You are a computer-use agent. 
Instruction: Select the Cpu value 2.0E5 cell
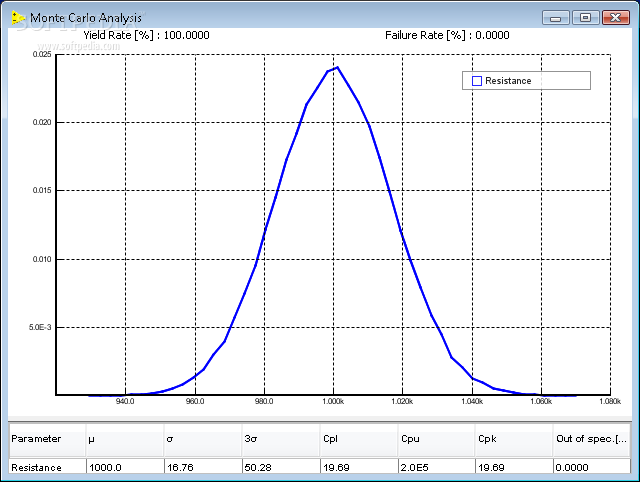point(437,467)
